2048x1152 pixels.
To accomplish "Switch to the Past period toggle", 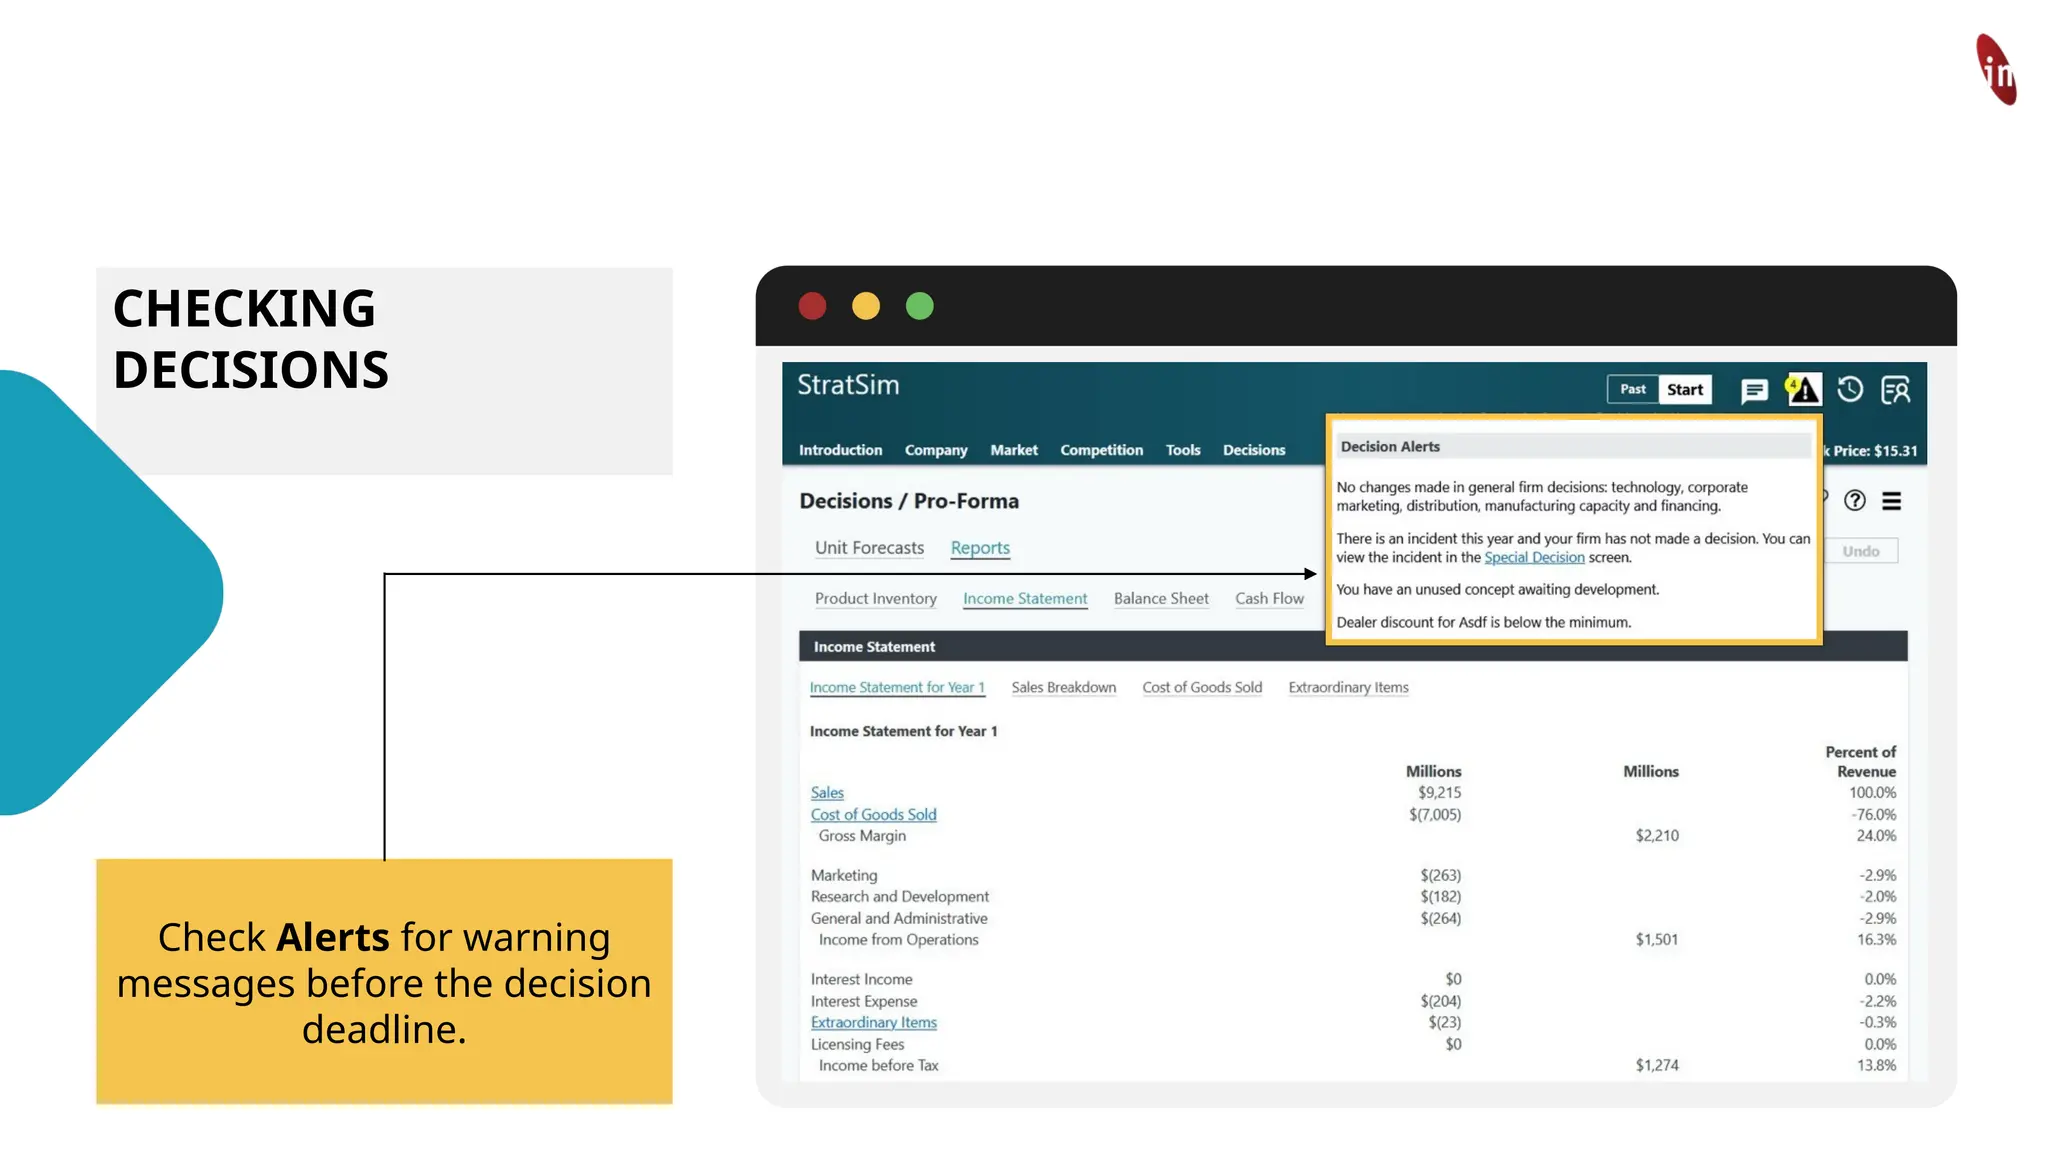I will click(x=1633, y=389).
